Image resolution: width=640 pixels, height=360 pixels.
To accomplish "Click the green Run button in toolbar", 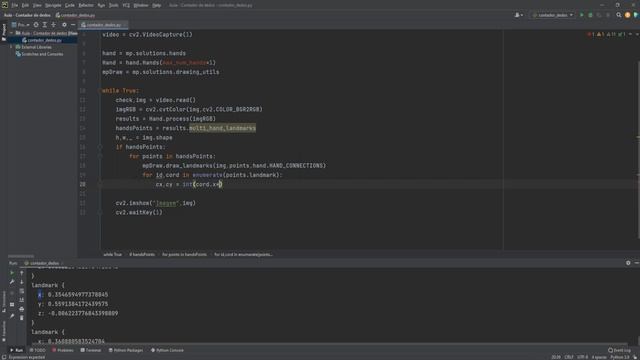I will pos(582,15).
